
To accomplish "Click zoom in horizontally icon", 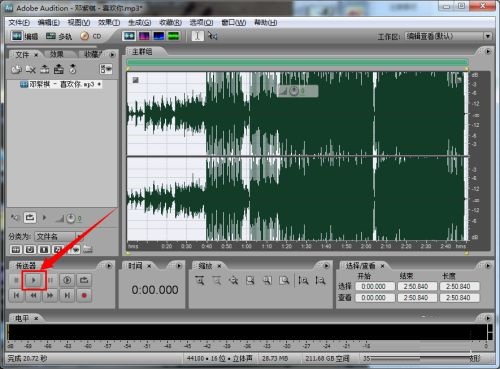I will click(x=200, y=281).
